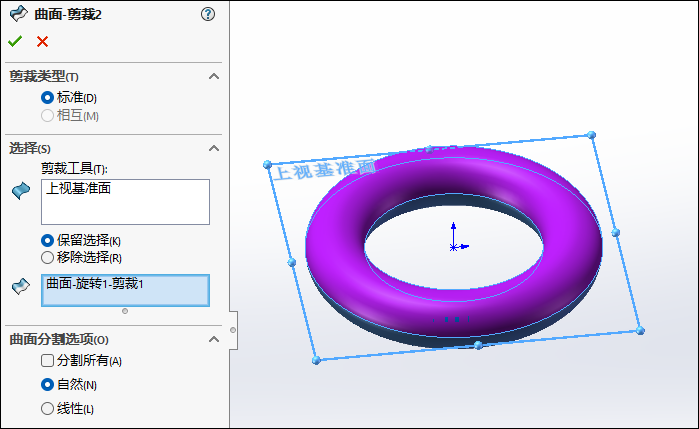The height and width of the screenshot is (429, 699).
Task: Collapse the 选择(S) section
Action: [214, 148]
